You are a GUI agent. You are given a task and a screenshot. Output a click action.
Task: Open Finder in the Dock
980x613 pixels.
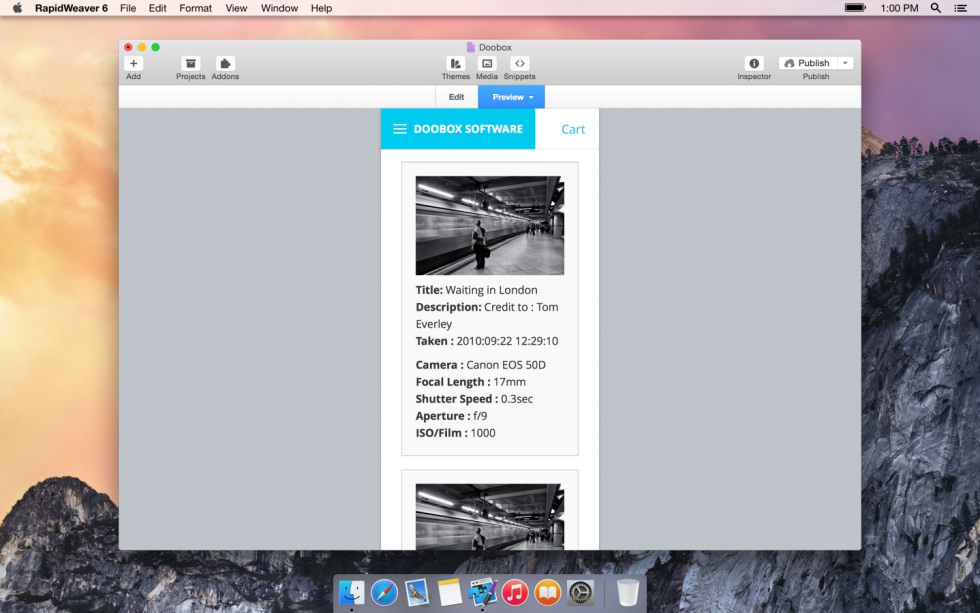click(x=351, y=592)
